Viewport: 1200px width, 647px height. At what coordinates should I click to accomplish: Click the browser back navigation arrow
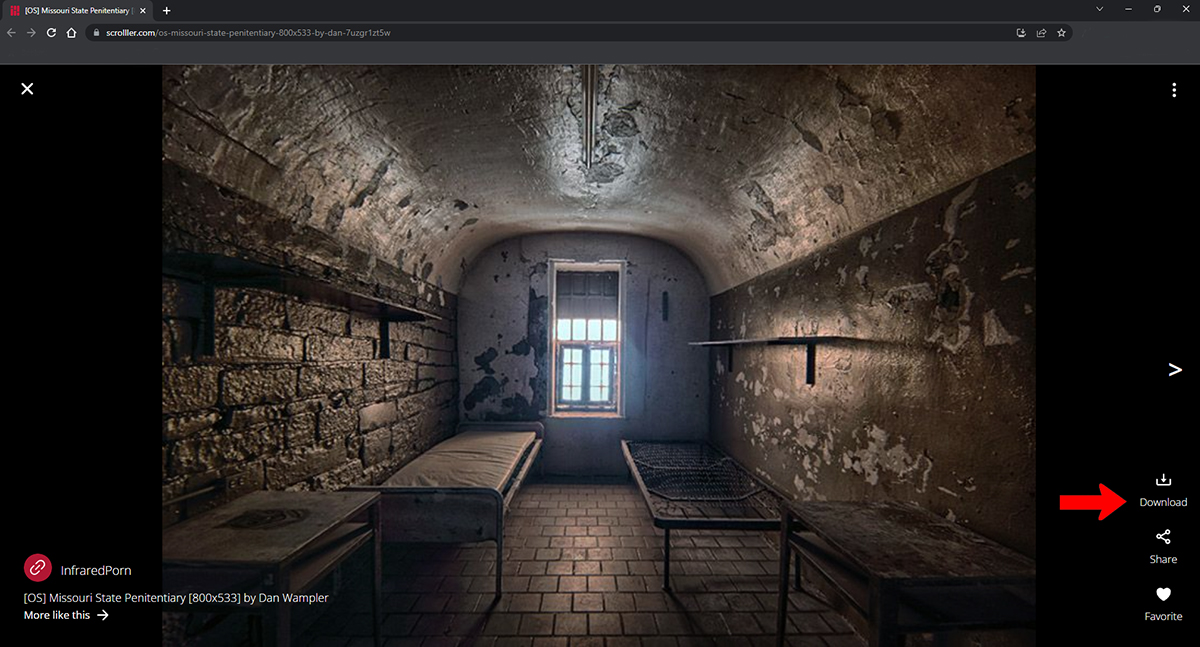click(x=10, y=32)
